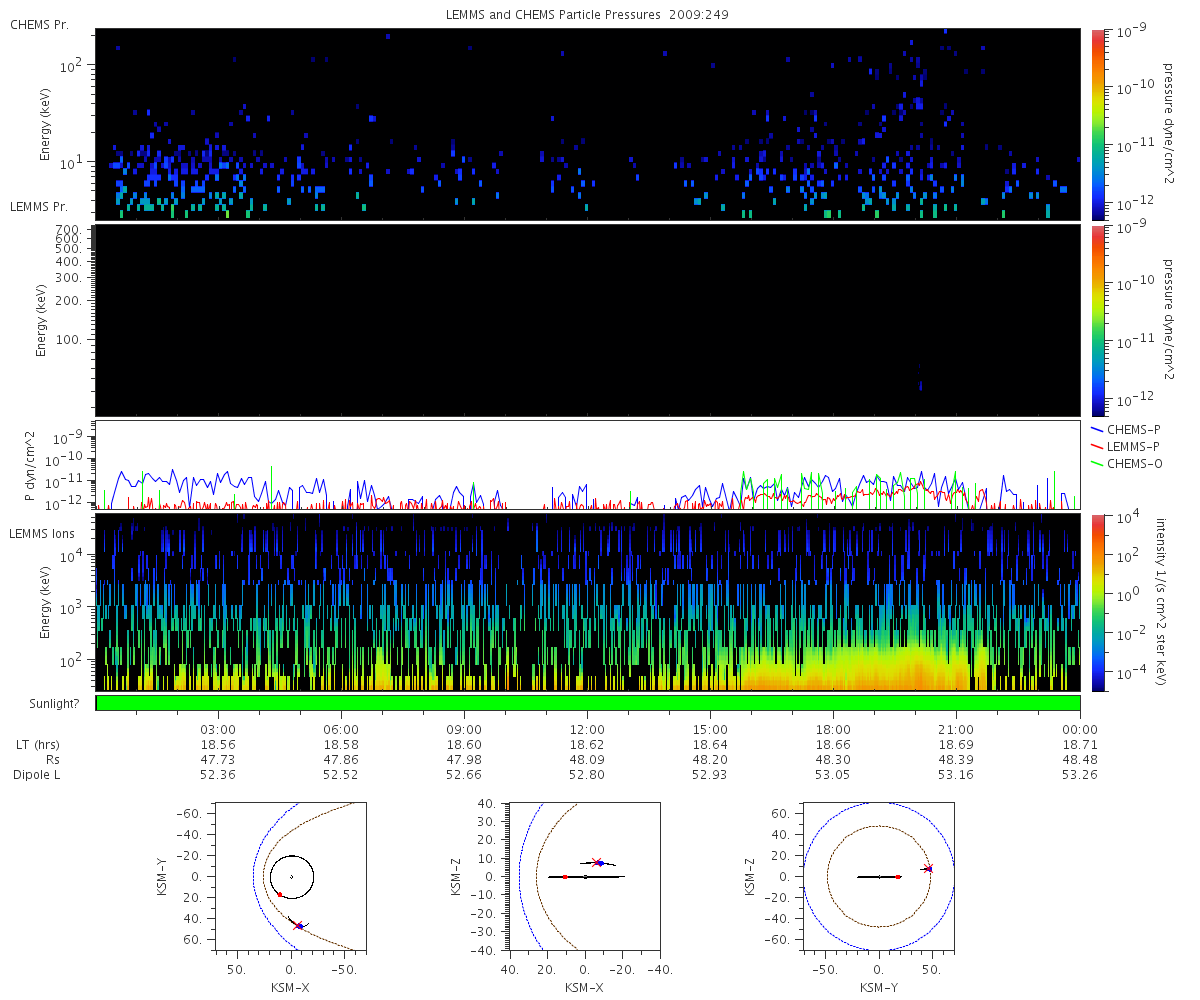This screenshot has width=1200, height=1000.
Task: Click the 18:00 time axis label
Action: 833,730
